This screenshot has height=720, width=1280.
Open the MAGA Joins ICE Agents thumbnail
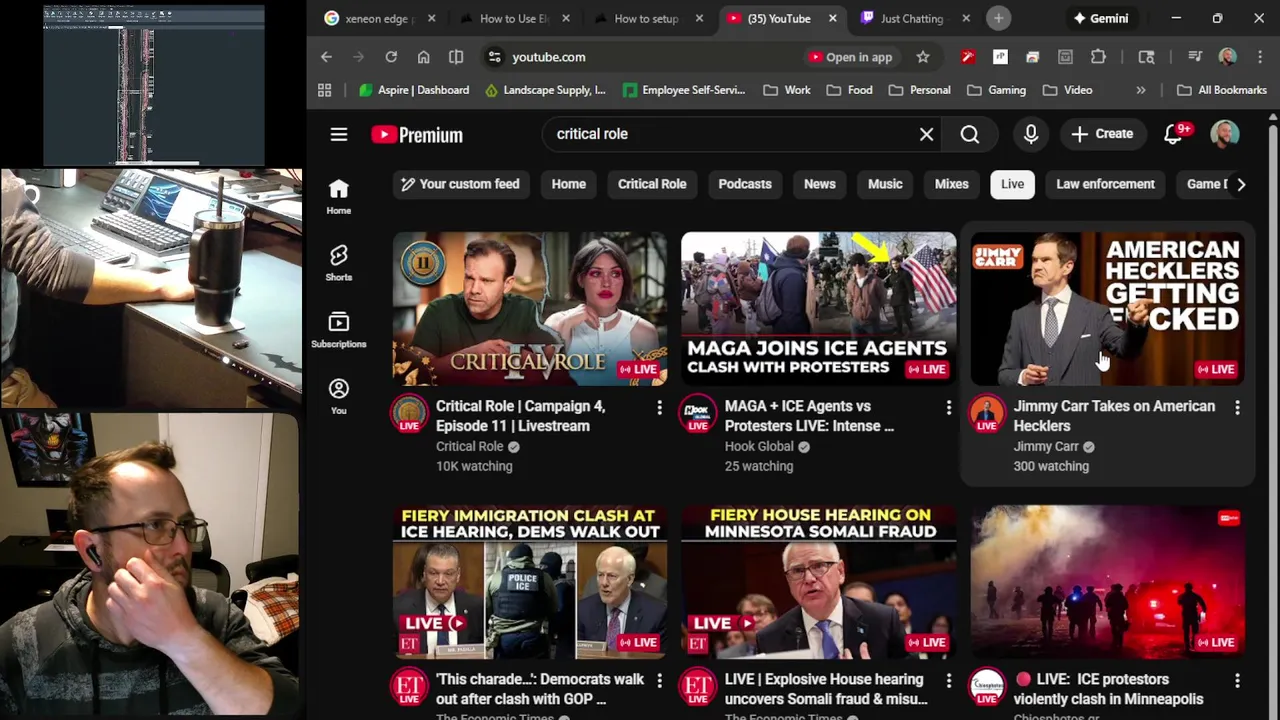[x=818, y=309]
